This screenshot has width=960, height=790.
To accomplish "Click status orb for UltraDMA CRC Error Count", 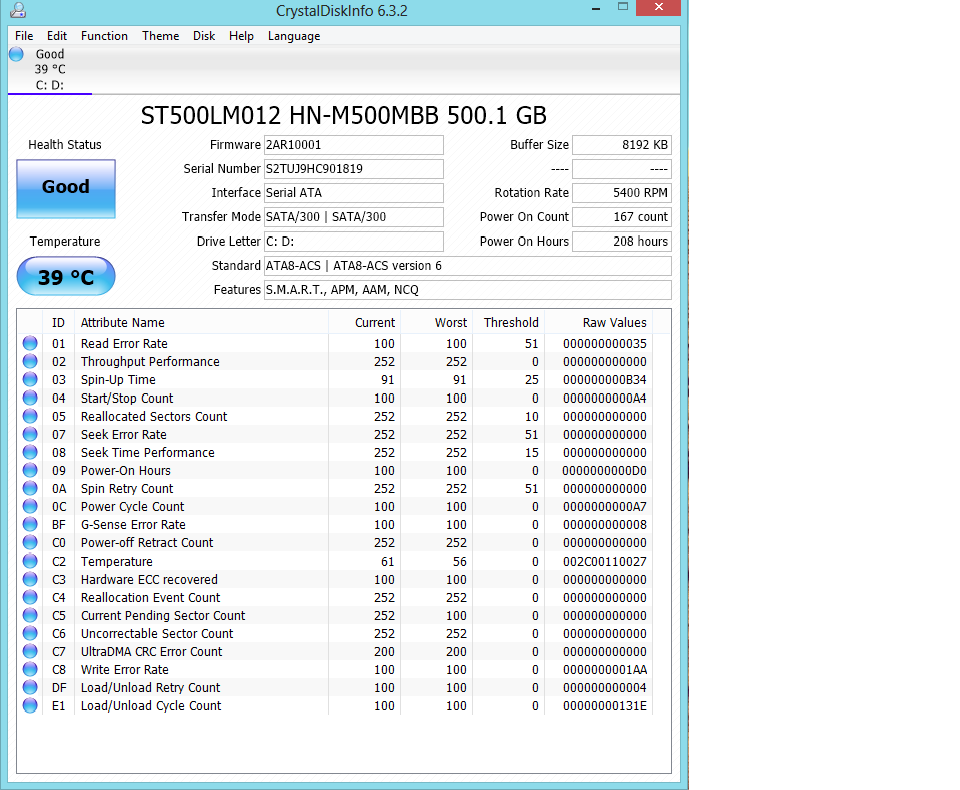I will click(30, 652).
